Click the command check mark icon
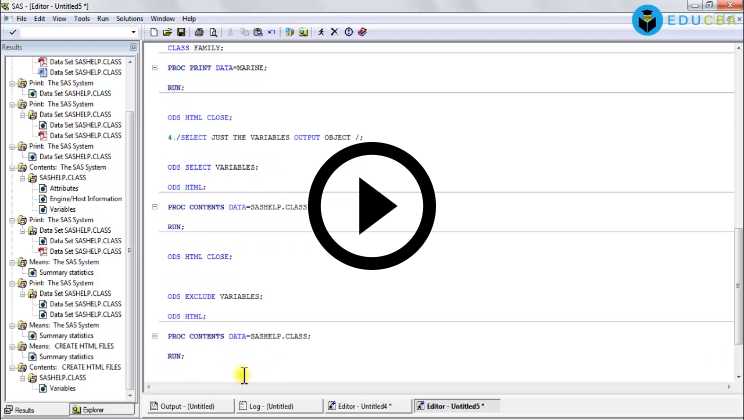744x420 pixels. pos(8,33)
